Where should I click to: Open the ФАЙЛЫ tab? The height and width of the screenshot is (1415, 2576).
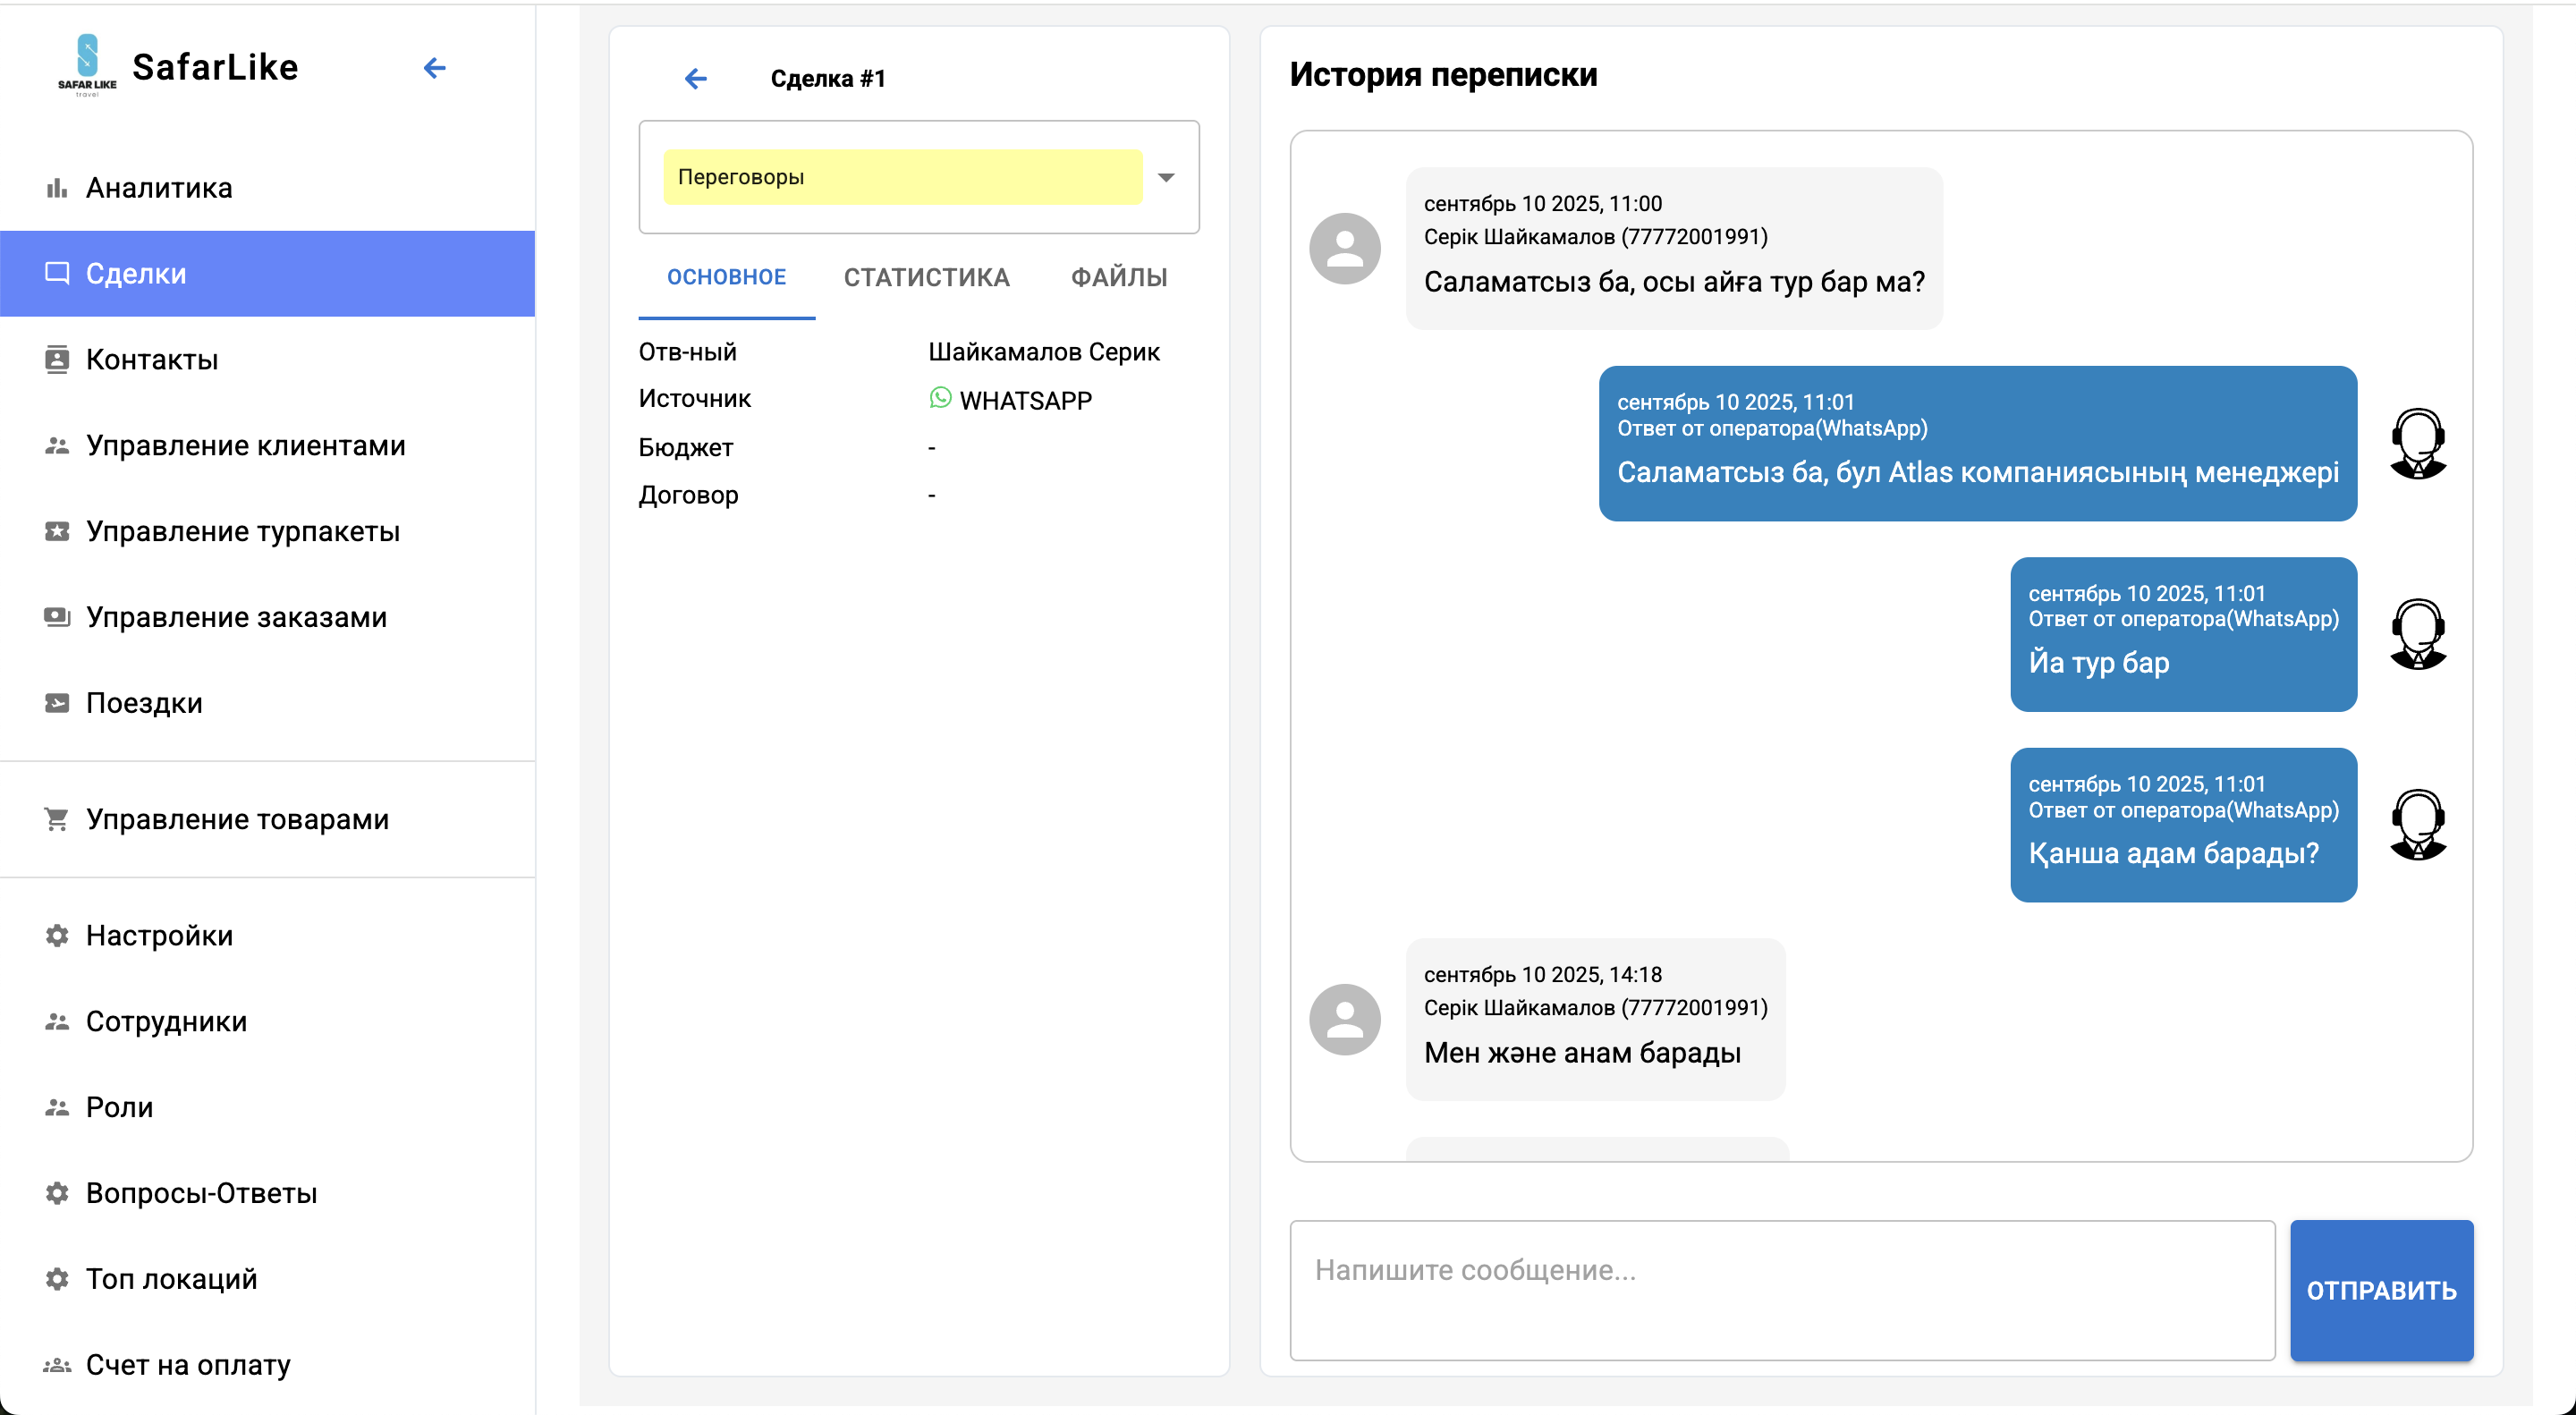click(x=1119, y=277)
